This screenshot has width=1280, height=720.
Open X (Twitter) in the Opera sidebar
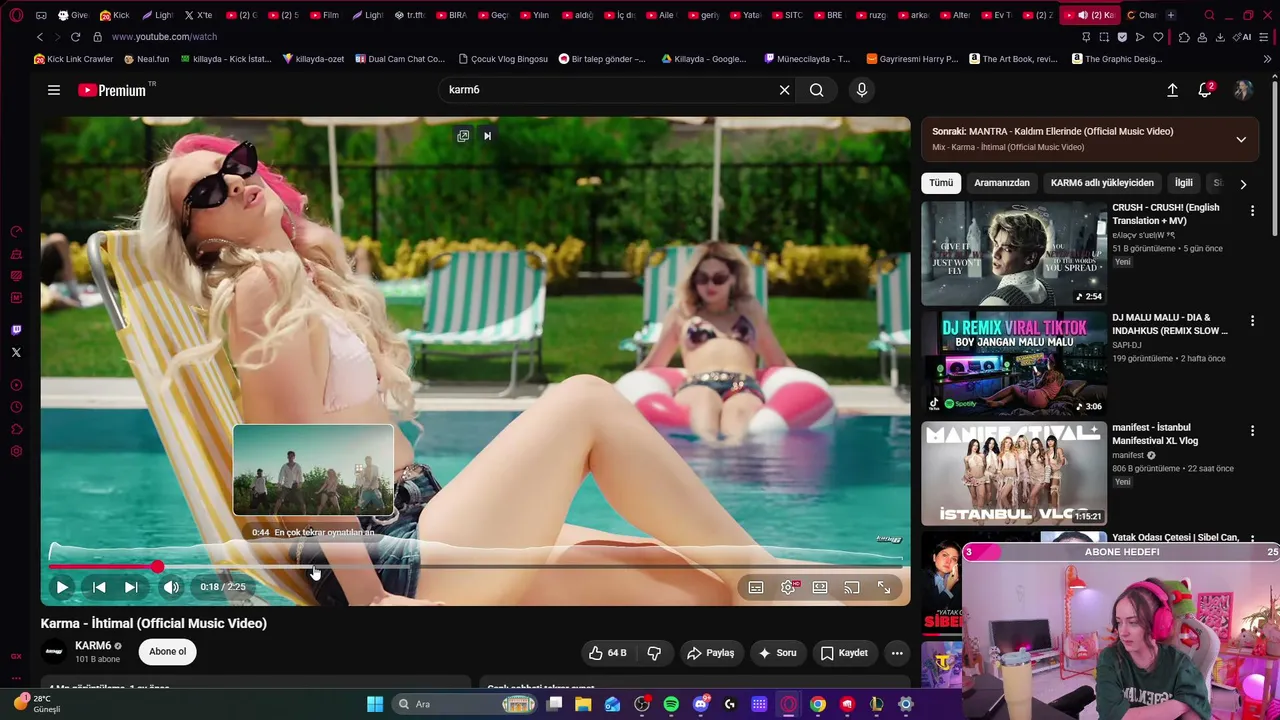tap(16, 352)
